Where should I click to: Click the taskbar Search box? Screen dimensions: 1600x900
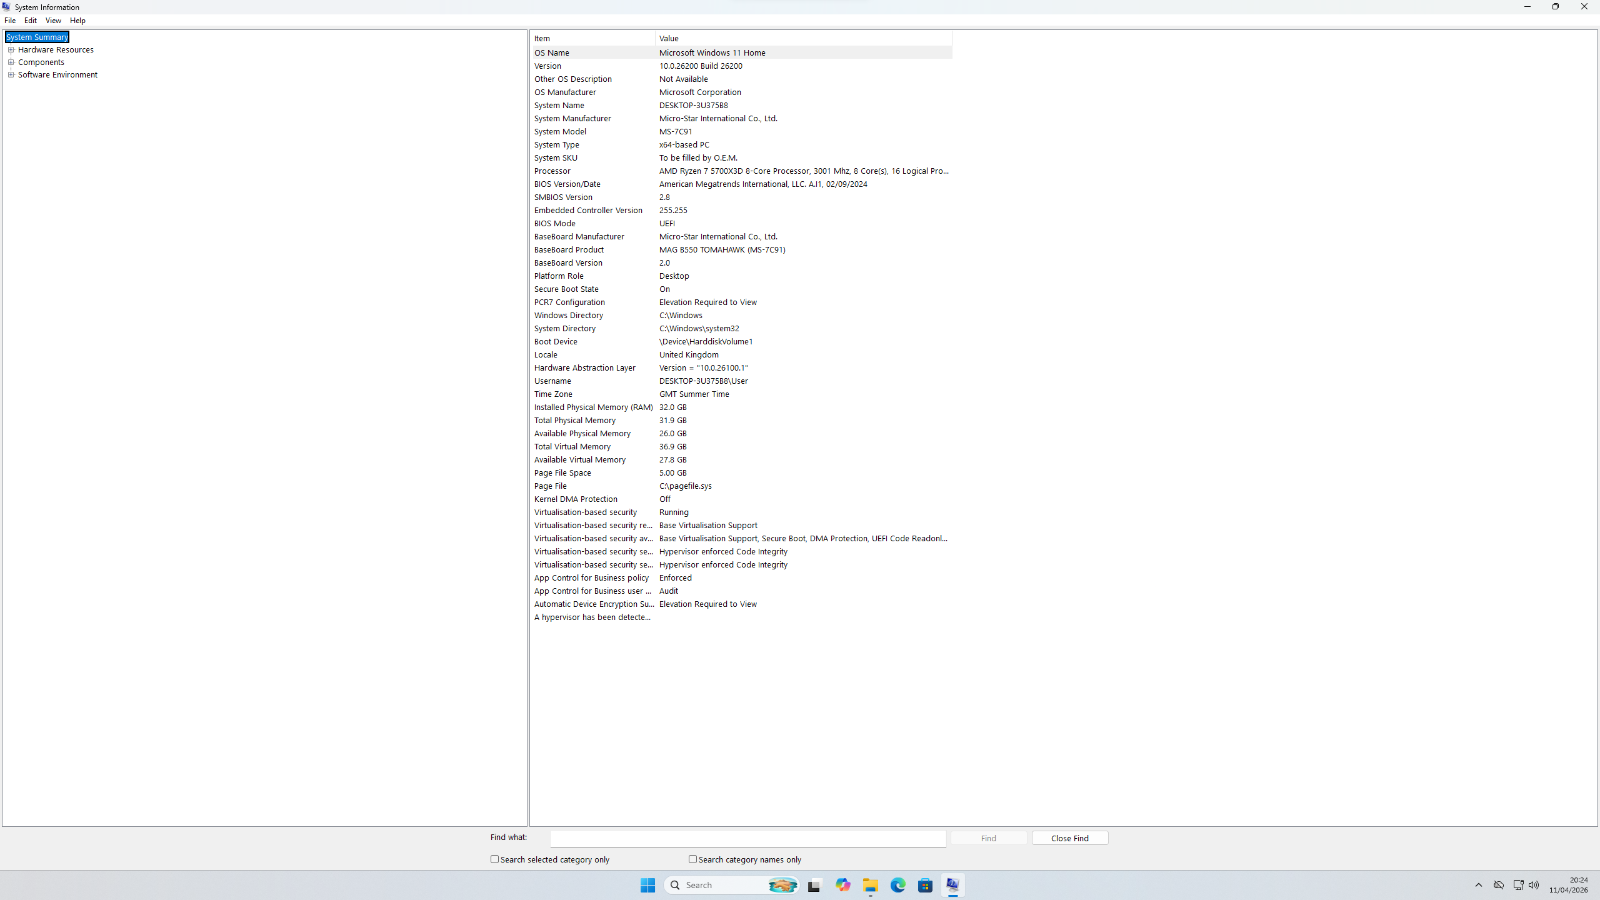point(732,885)
